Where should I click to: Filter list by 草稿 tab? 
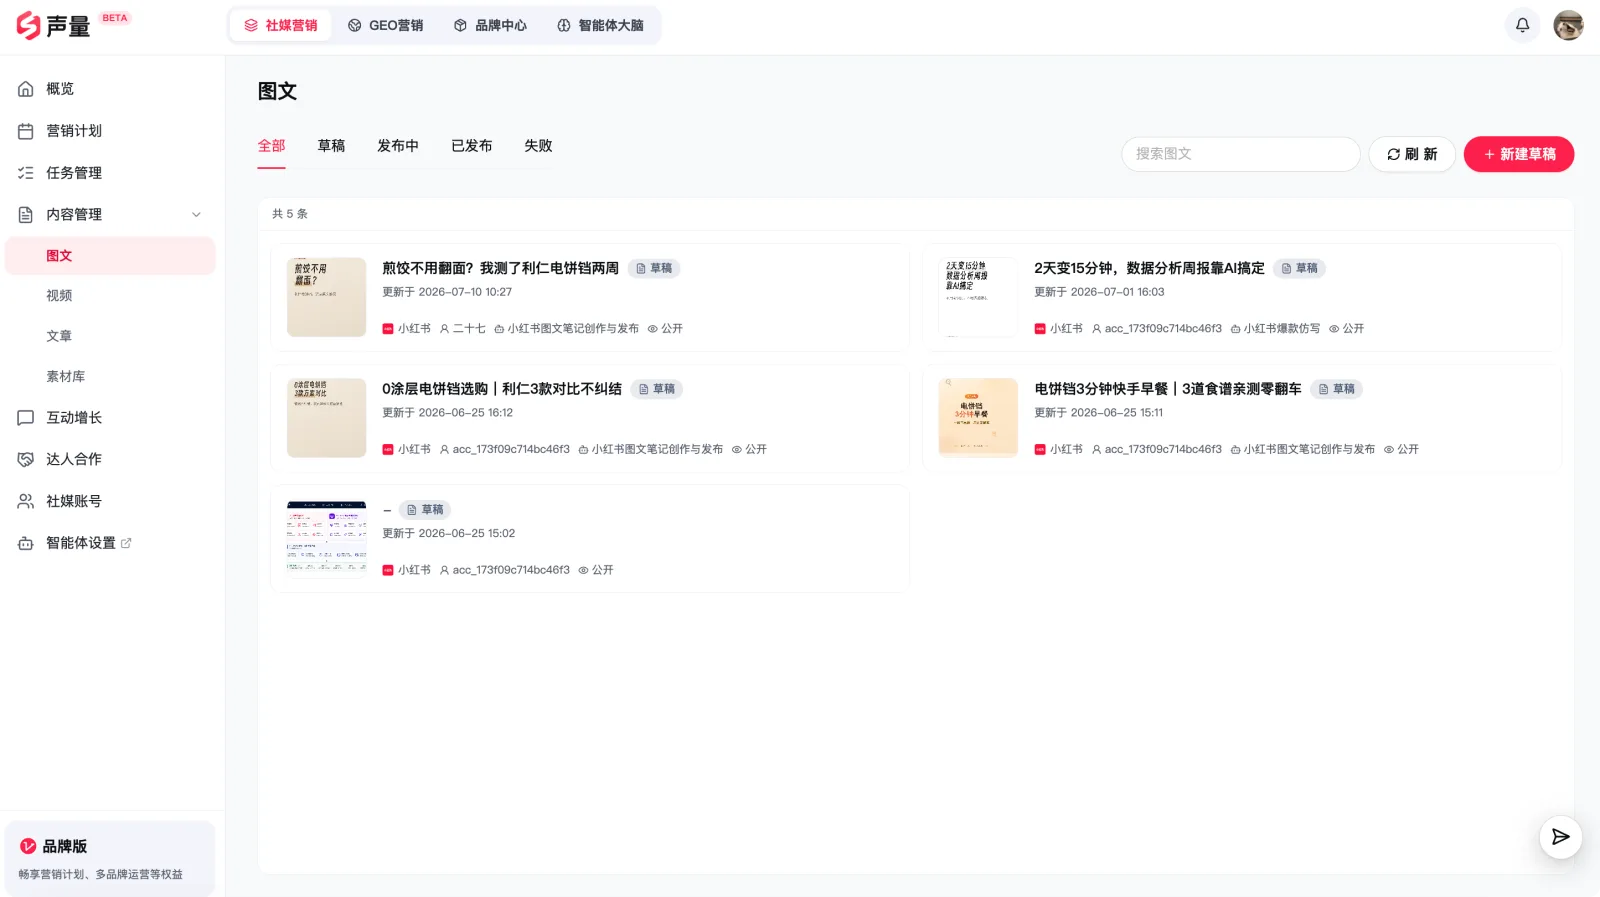331,146
